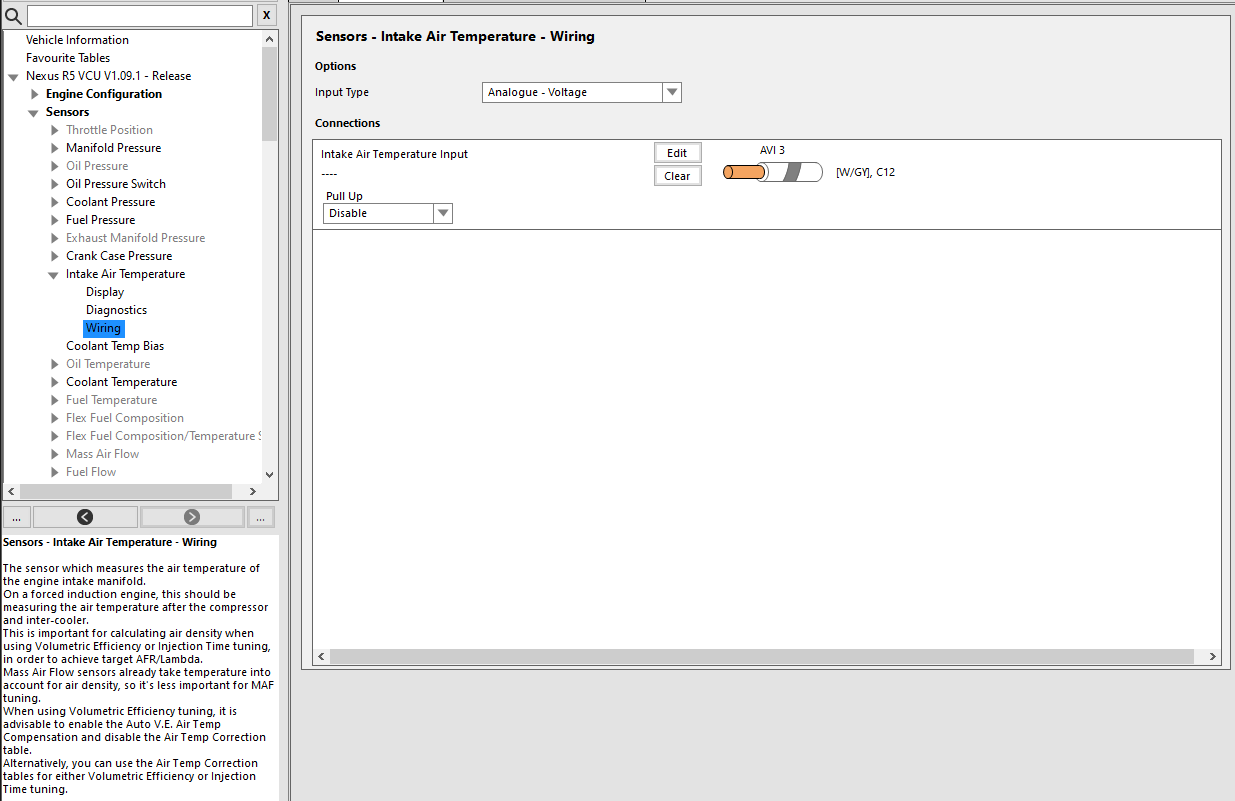Expand the Engine Configuration tree node
Viewport: 1235px width, 801px height.
(x=35, y=94)
